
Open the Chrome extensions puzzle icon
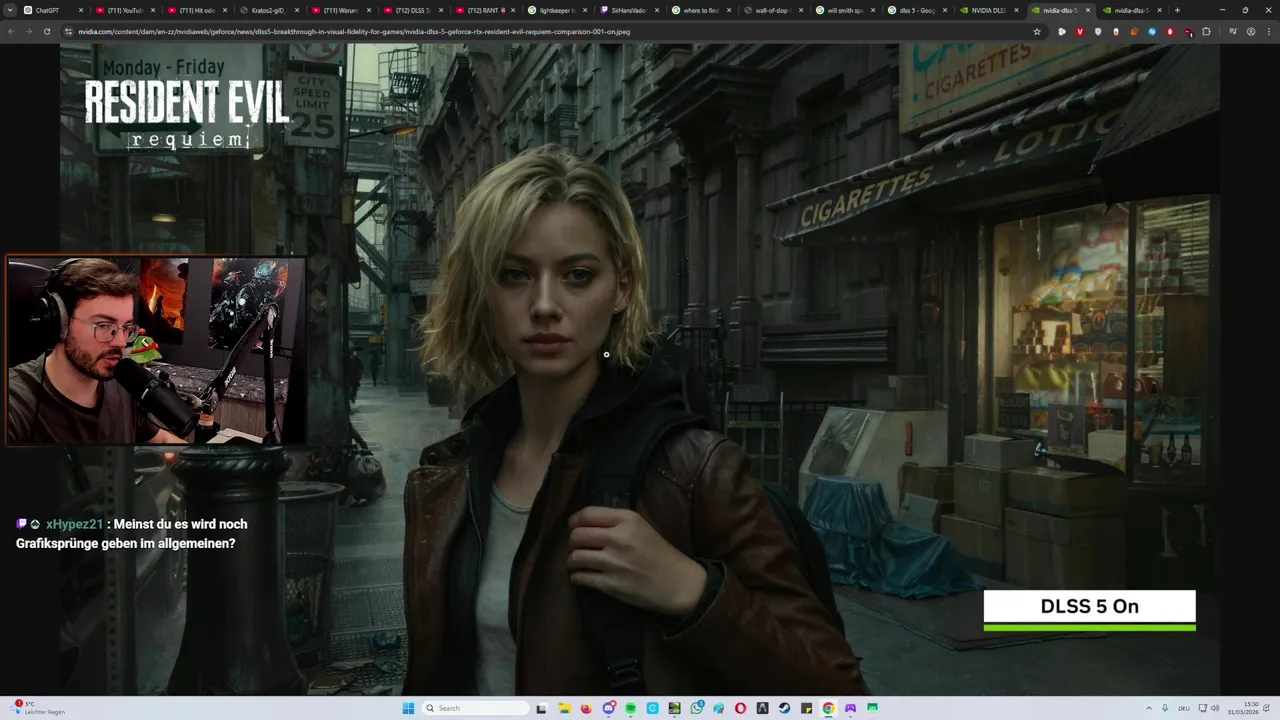tap(1206, 31)
